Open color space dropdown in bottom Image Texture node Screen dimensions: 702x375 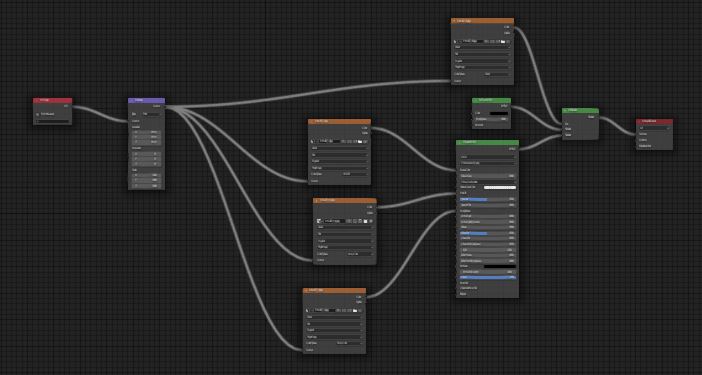click(349, 343)
